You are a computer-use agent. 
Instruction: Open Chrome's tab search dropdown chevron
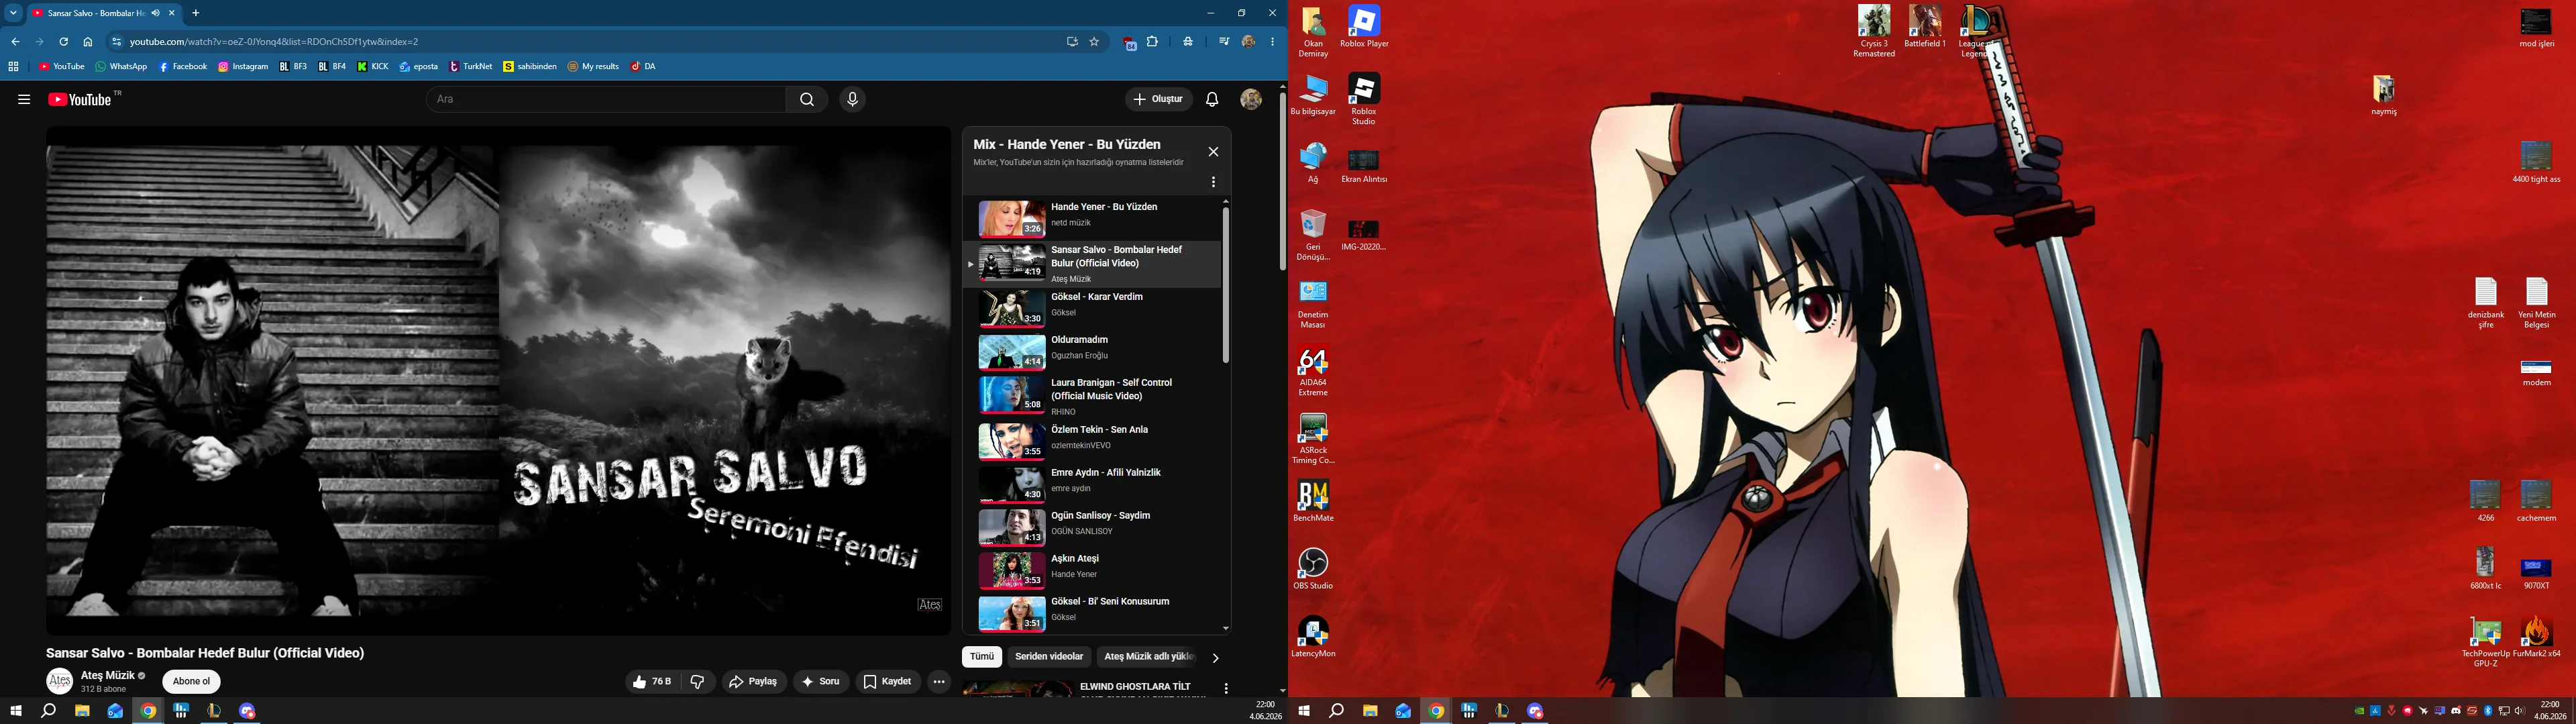tap(14, 13)
